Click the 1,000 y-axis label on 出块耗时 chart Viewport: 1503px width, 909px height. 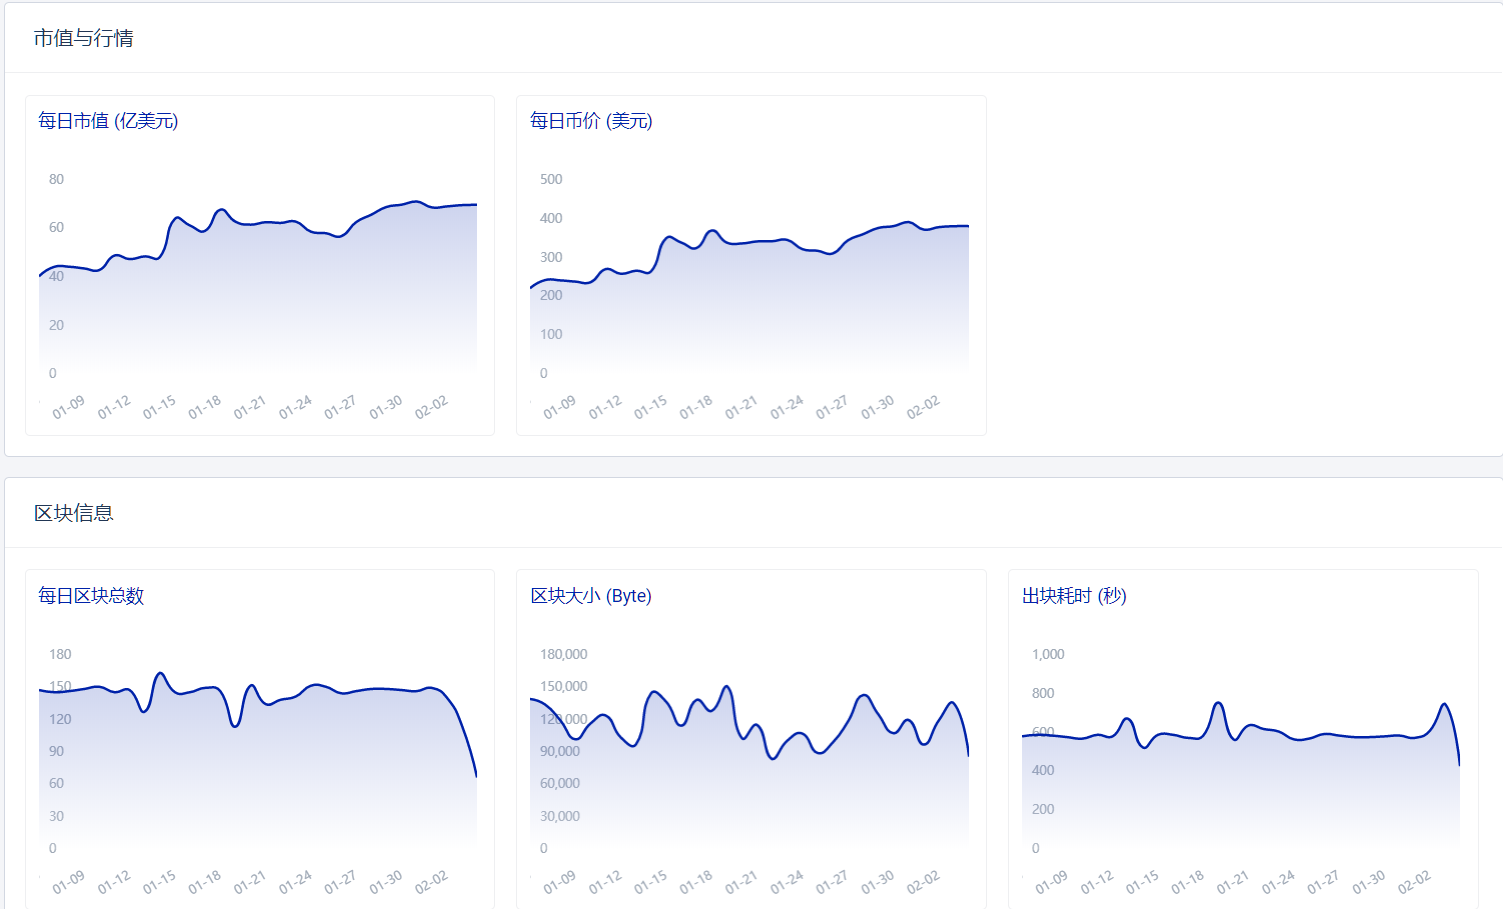tap(1048, 655)
